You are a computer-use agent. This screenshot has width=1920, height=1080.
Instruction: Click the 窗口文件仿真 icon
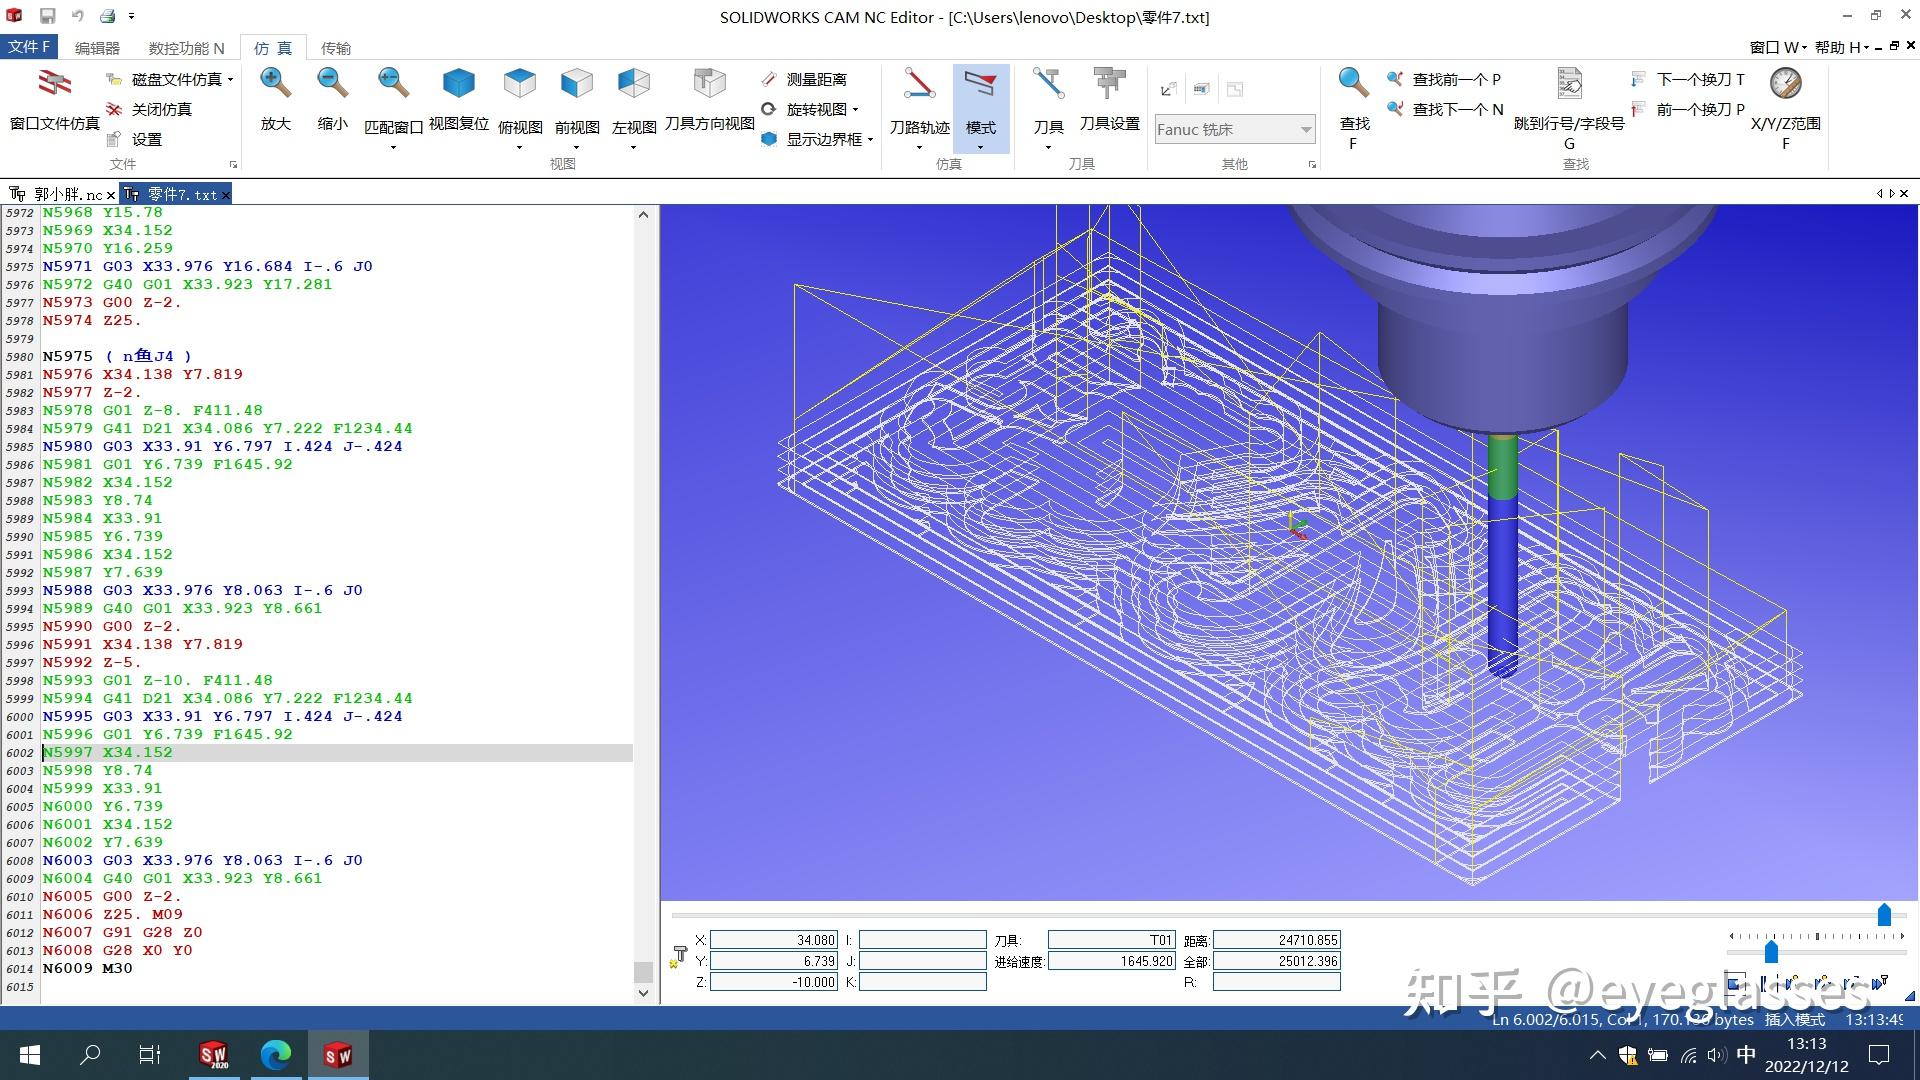[x=54, y=84]
